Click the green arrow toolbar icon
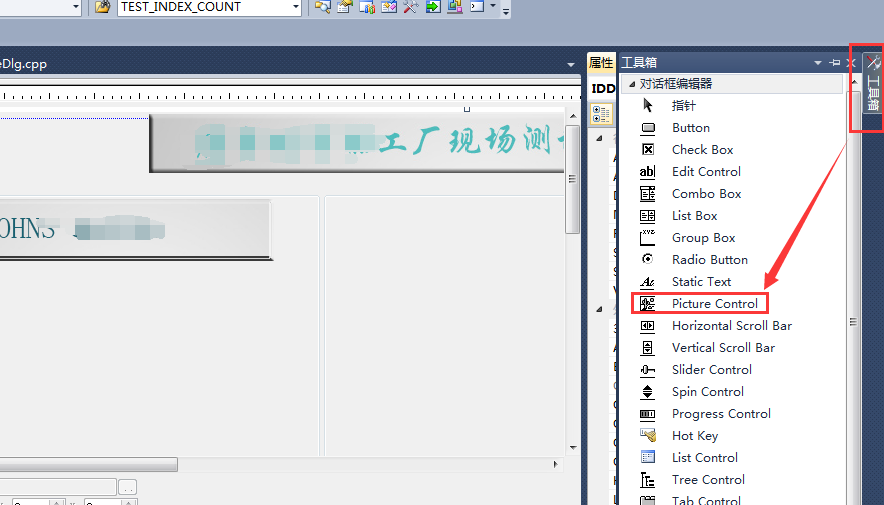884x505 pixels. click(433, 7)
